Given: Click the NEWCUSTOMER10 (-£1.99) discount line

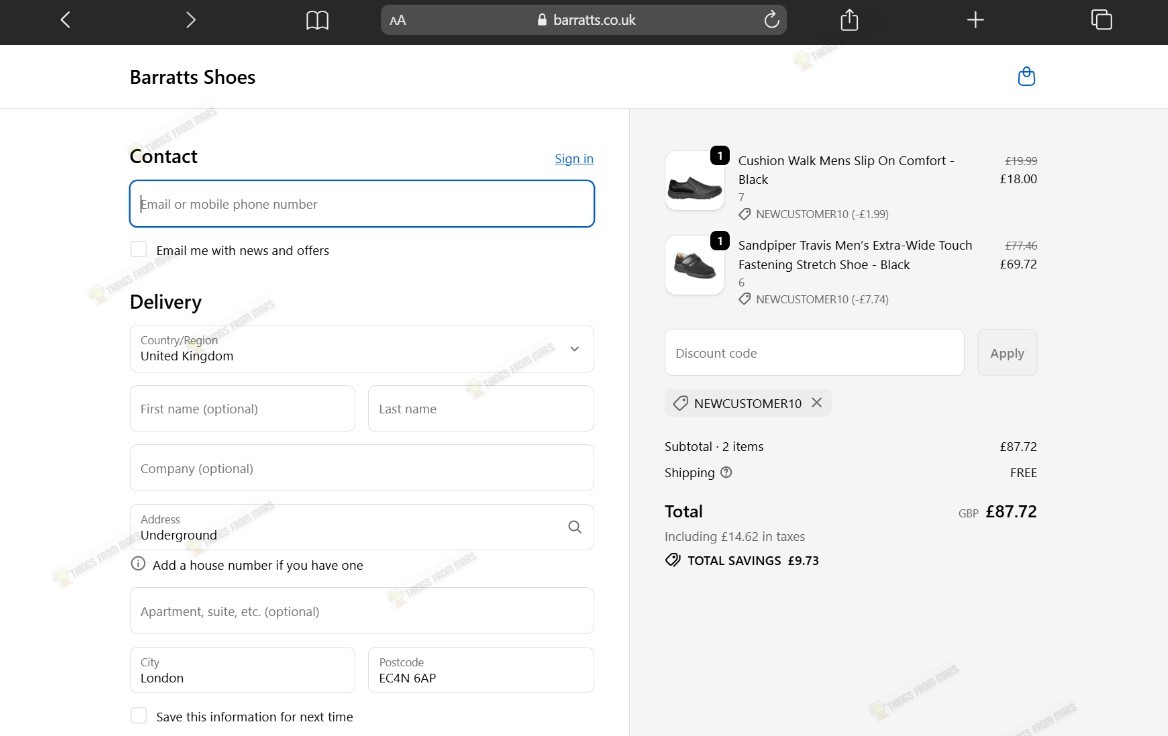Looking at the screenshot, I should pyautogui.click(x=813, y=215).
